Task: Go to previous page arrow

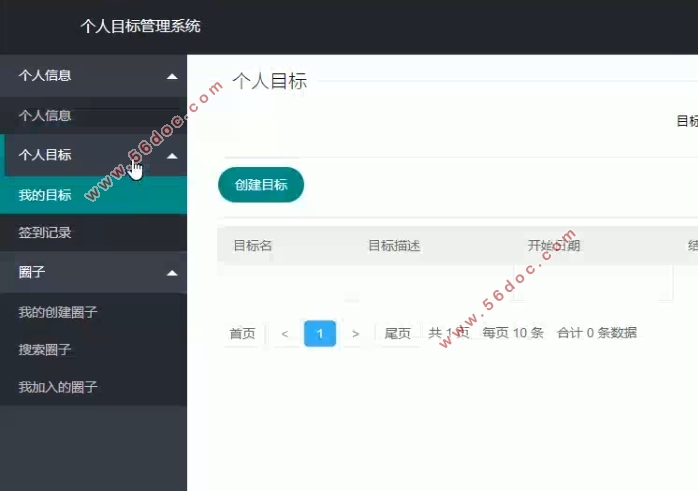Action: tap(285, 333)
